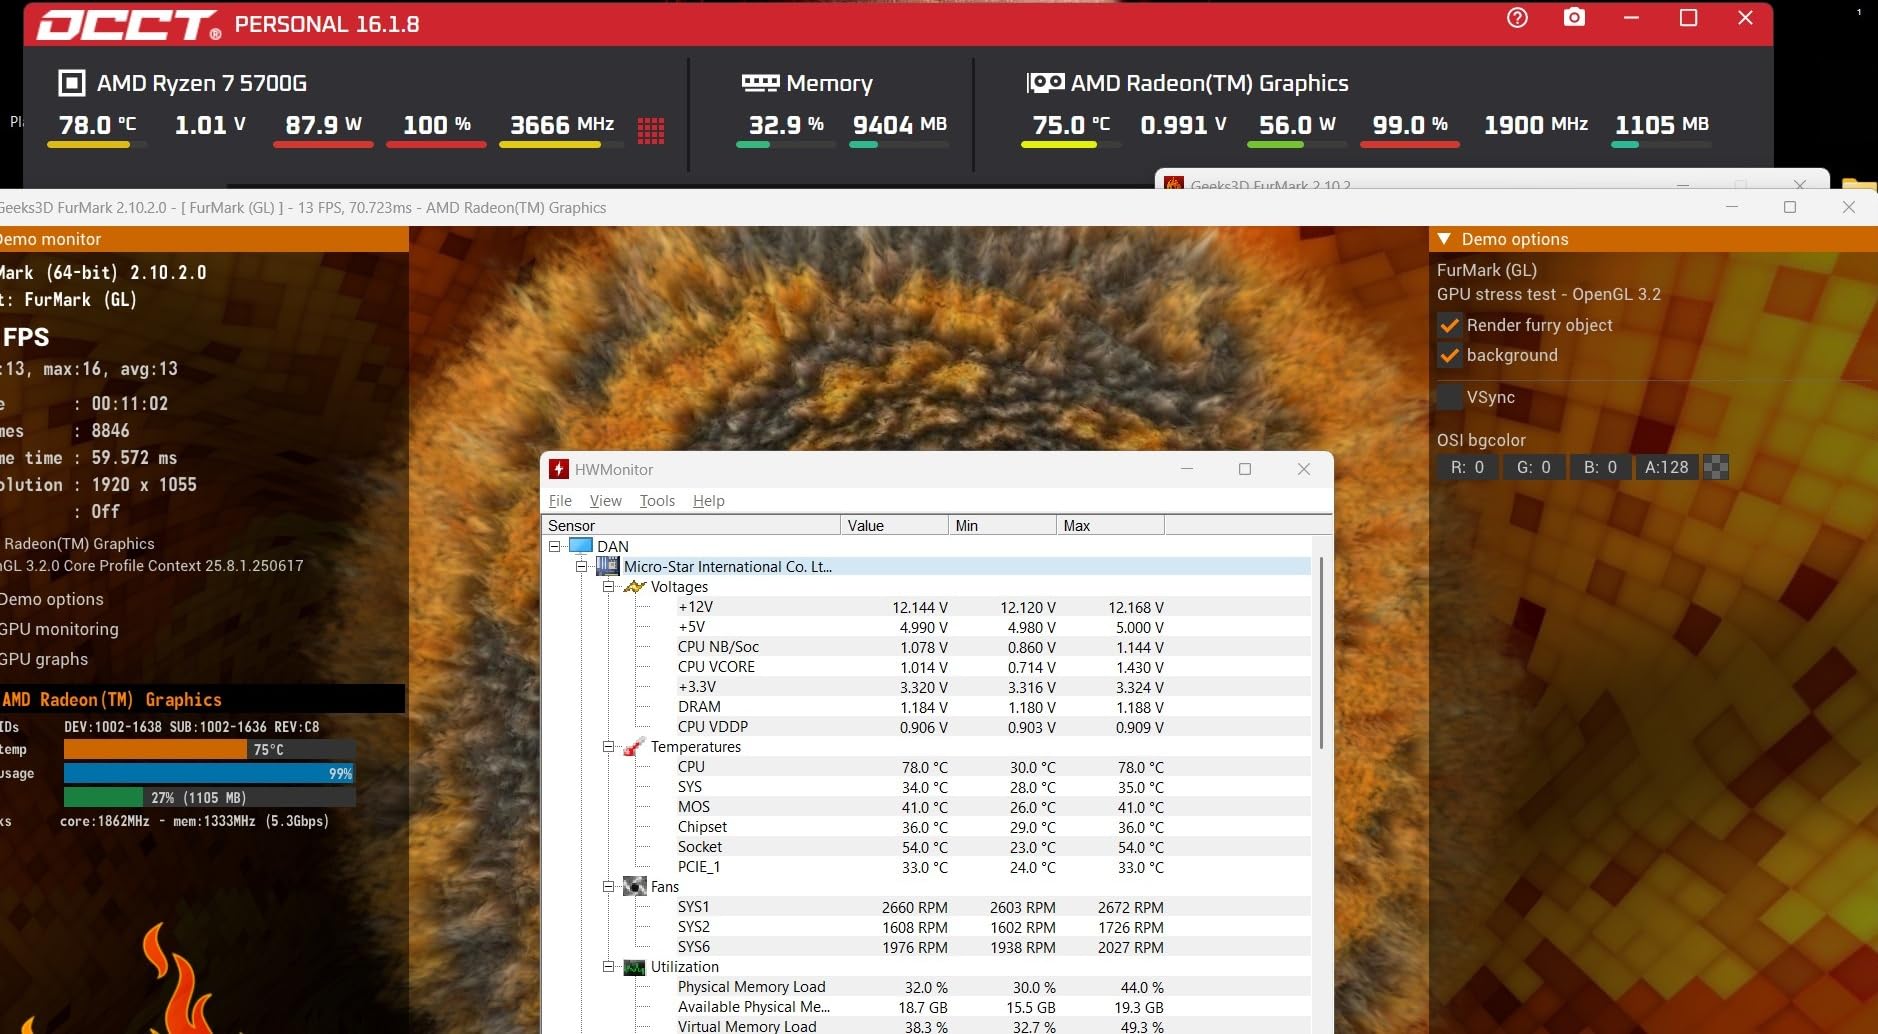Click the HWMonitor app icon in its title bar
This screenshot has height=1034, width=1878.
(559, 469)
